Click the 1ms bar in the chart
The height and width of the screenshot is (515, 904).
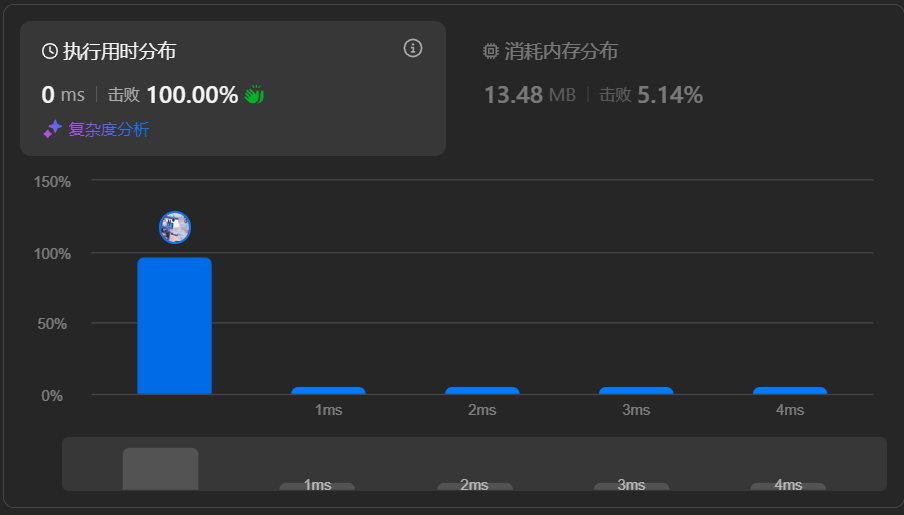328,390
